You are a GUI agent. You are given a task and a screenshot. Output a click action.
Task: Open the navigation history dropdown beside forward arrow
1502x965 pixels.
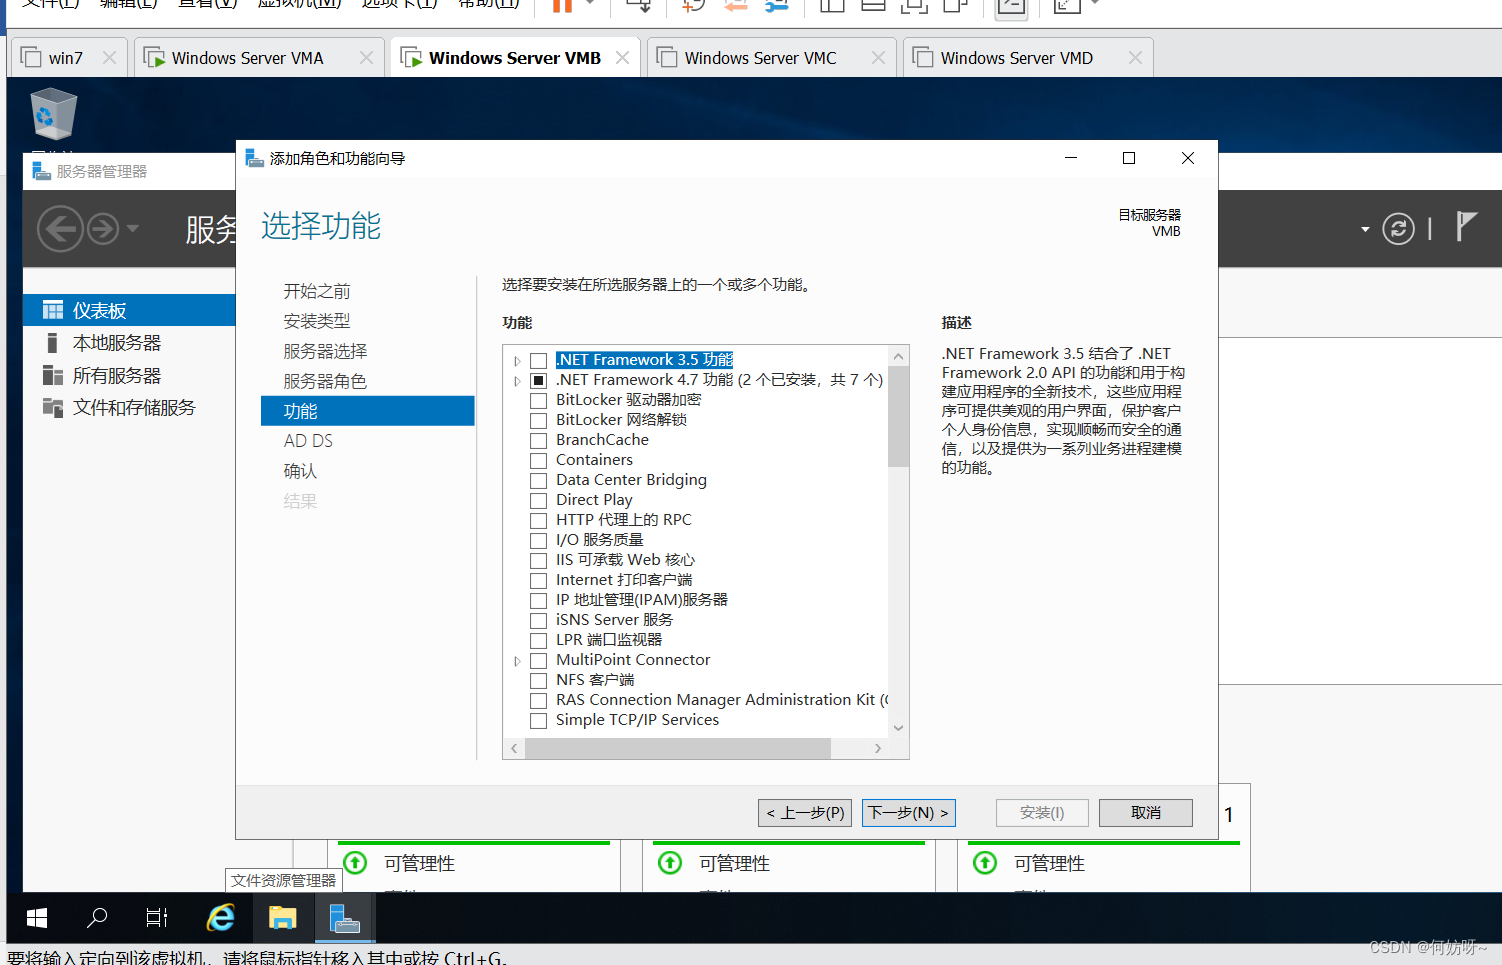click(132, 228)
